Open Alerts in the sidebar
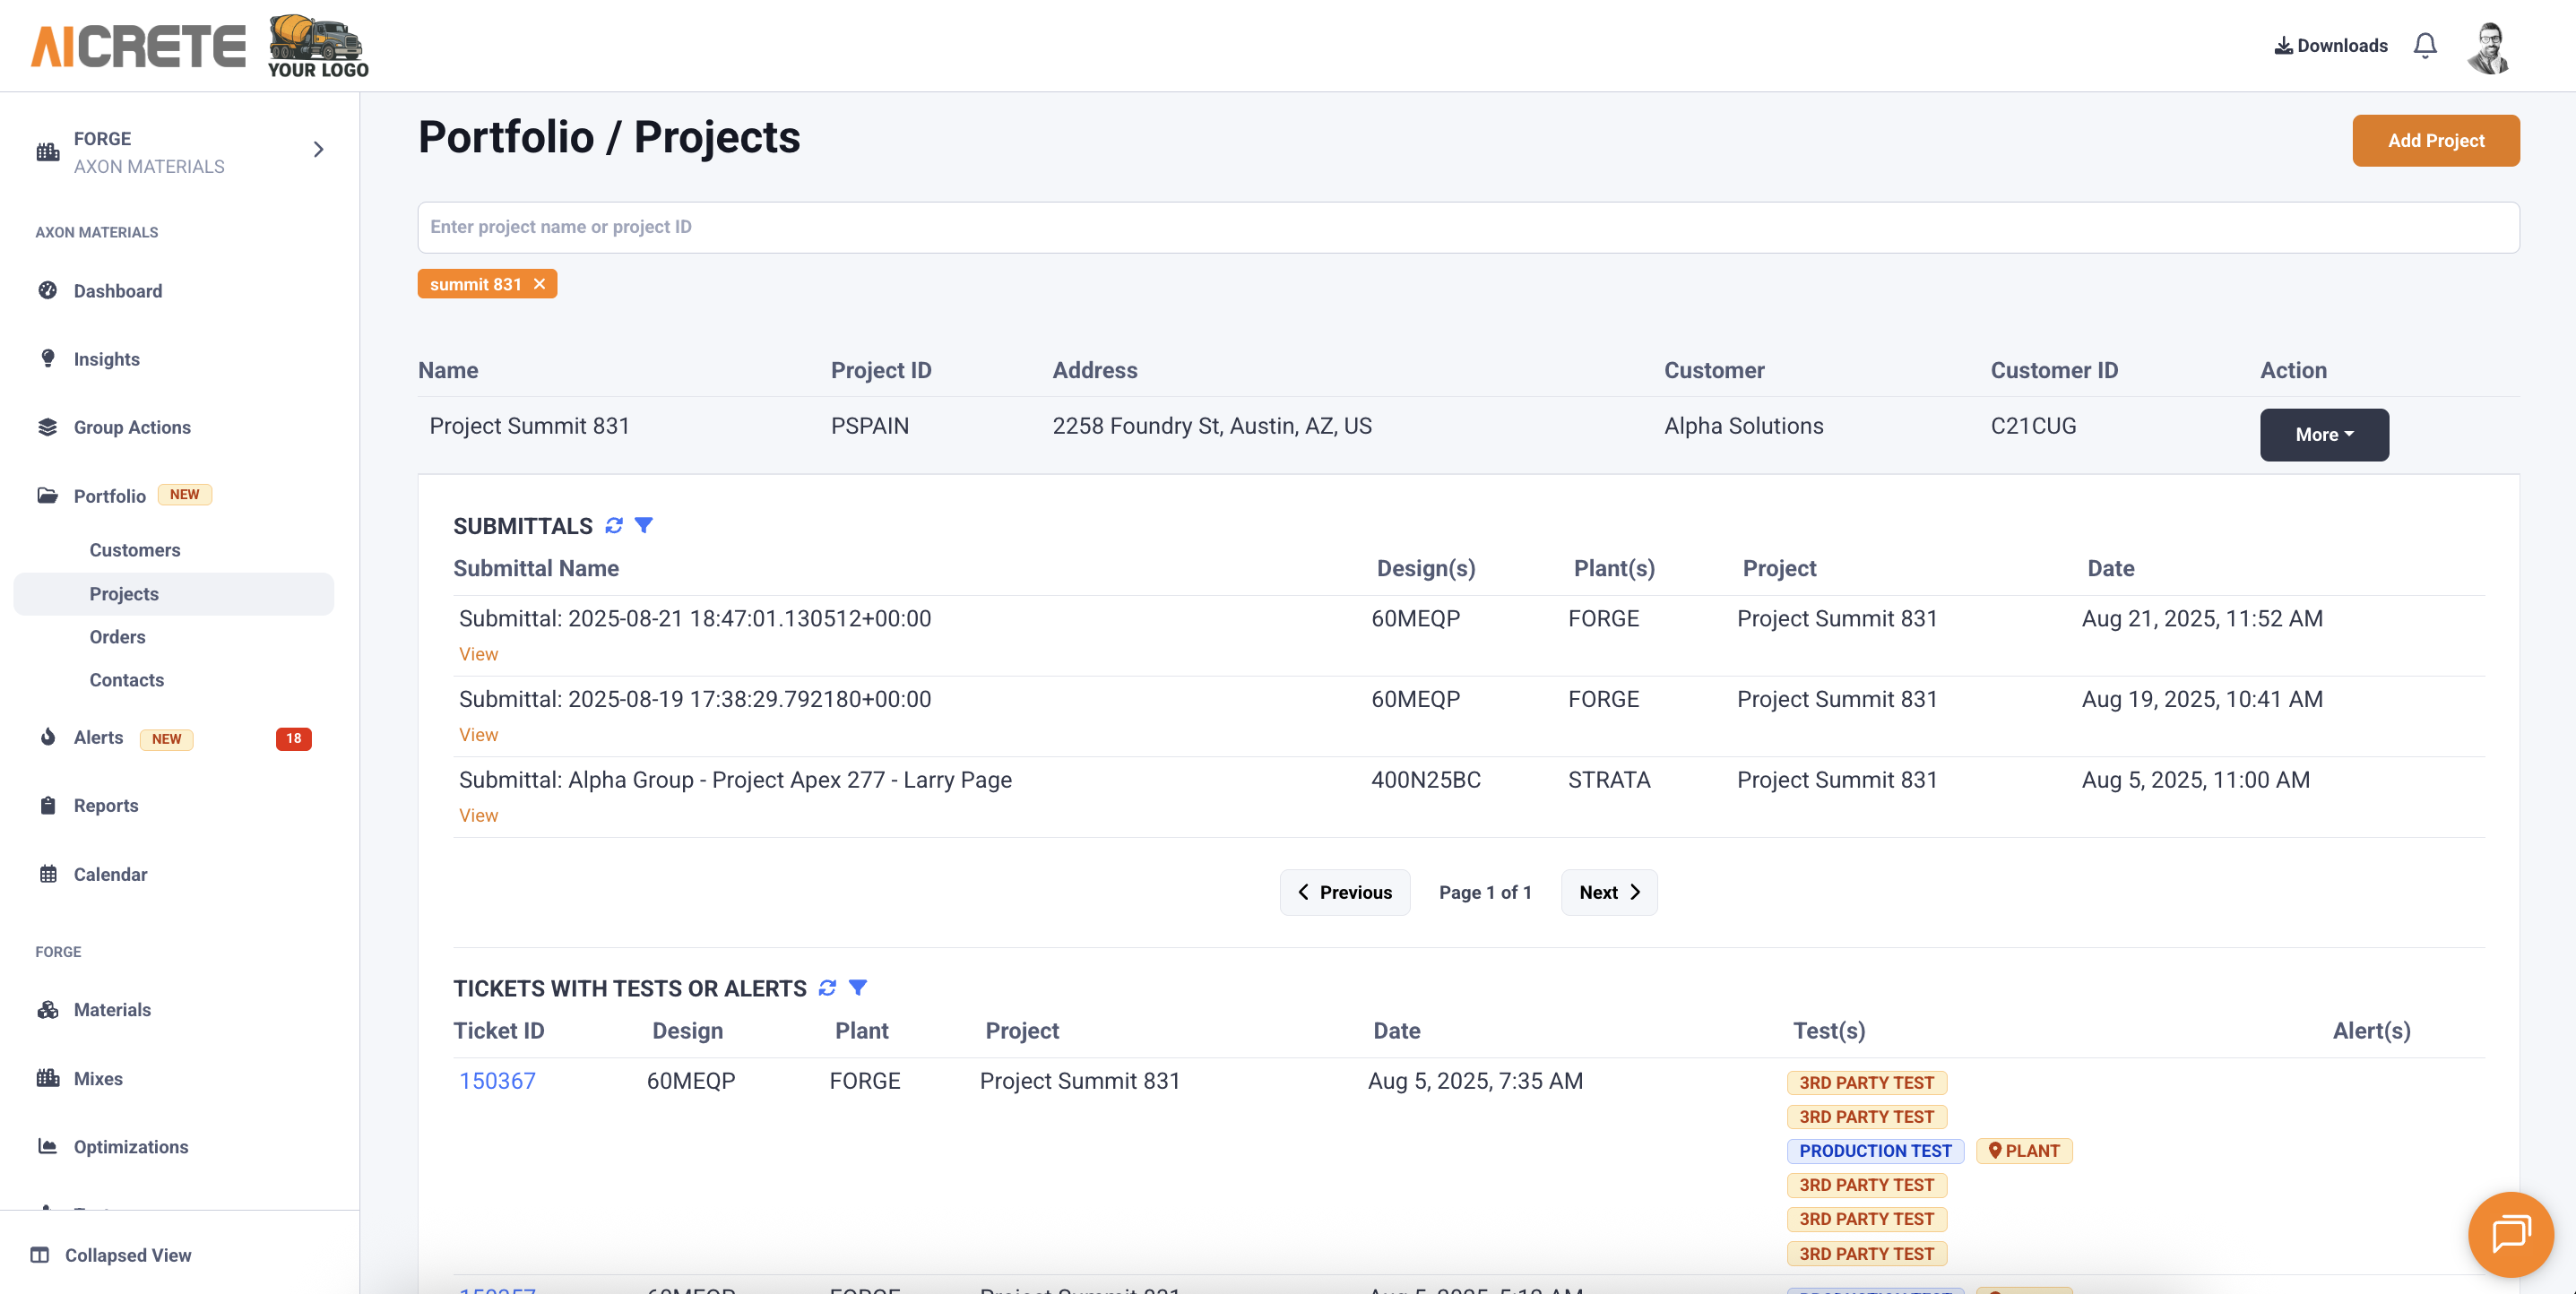This screenshot has width=2576, height=1294. [99, 738]
